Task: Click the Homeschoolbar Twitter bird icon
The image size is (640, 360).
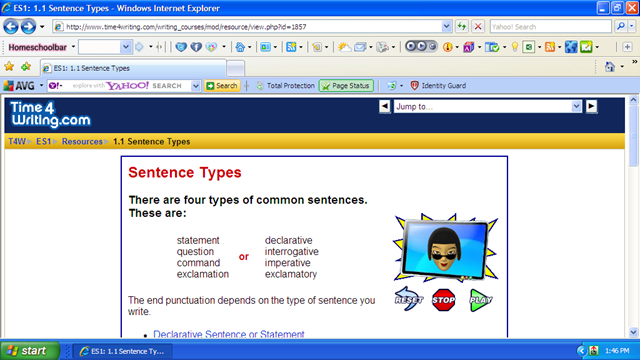Action: (181, 47)
